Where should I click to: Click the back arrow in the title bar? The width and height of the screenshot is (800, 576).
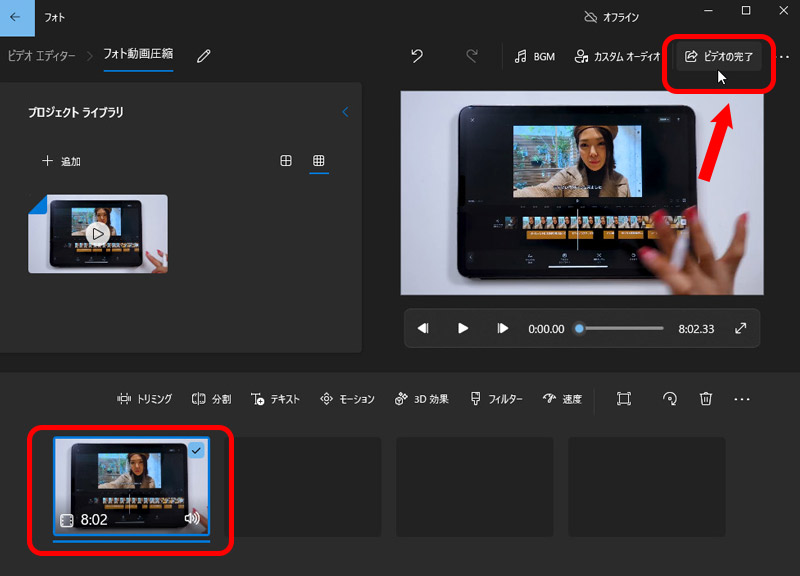coord(15,17)
